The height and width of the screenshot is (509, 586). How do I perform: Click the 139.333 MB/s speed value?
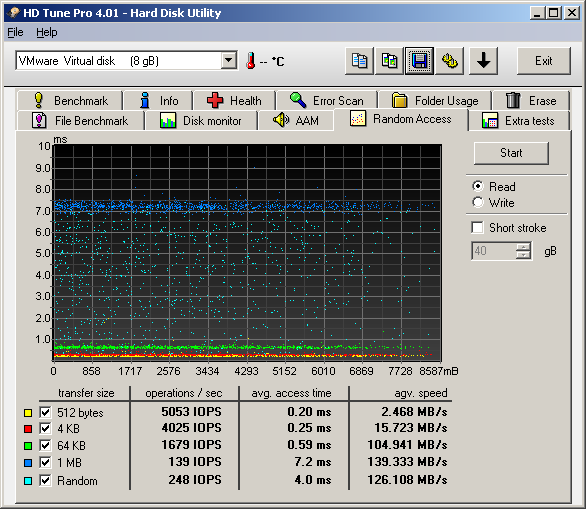pos(407,462)
